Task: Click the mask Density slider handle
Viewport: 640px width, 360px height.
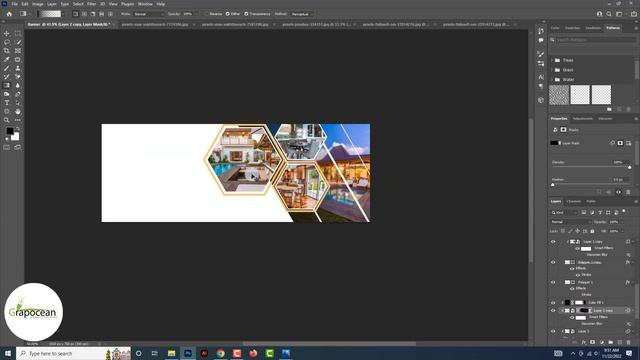Action: click(629, 167)
